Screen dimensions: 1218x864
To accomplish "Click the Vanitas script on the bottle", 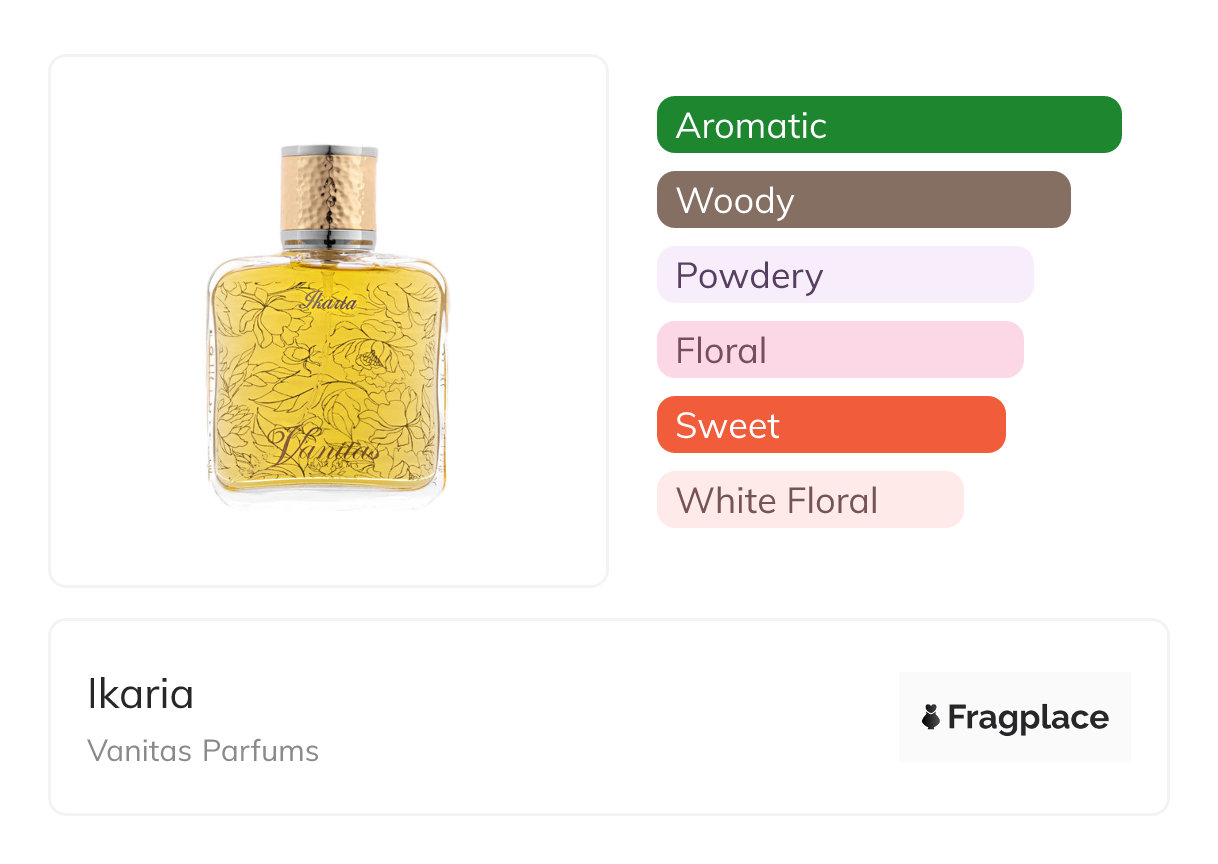I will click(326, 449).
